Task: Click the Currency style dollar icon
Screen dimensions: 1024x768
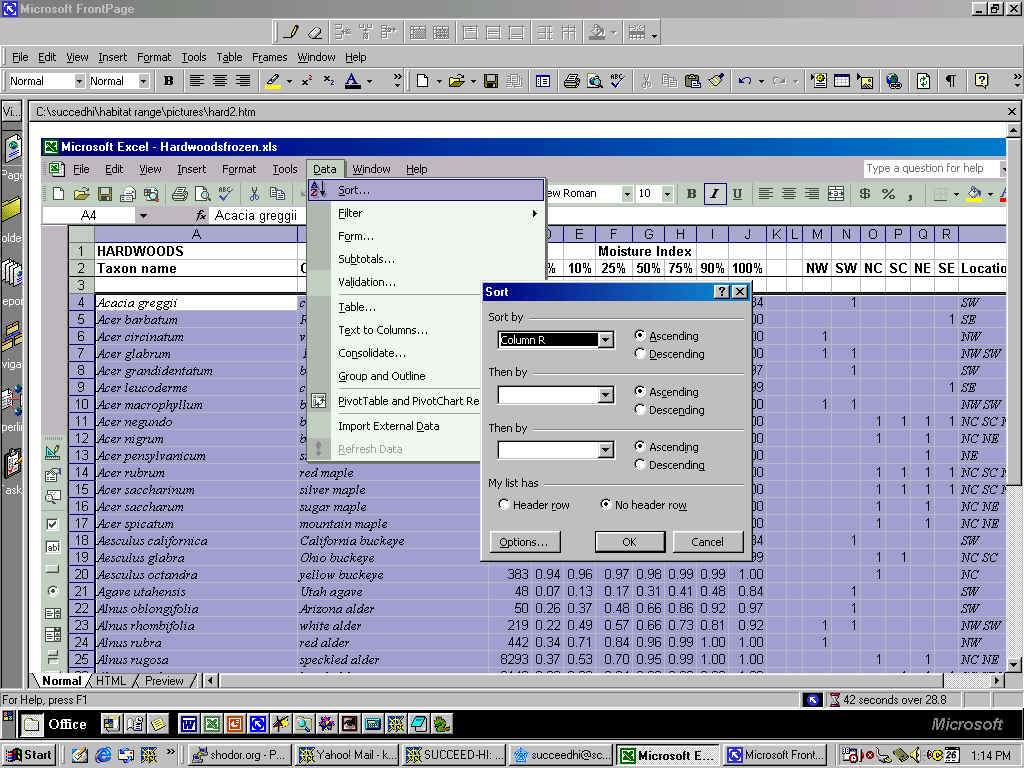Action: coord(865,194)
